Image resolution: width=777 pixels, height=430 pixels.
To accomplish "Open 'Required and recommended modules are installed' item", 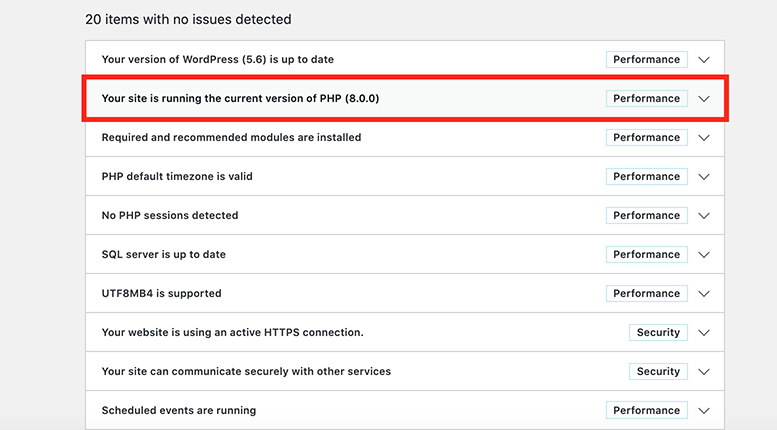I will click(x=231, y=138).
